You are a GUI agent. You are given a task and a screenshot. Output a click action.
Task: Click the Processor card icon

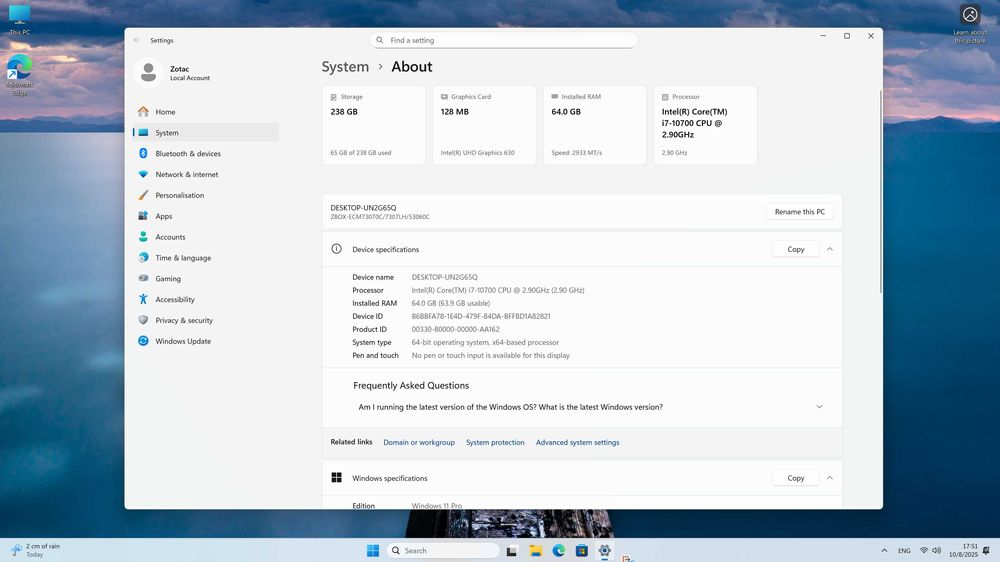point(665,97)
